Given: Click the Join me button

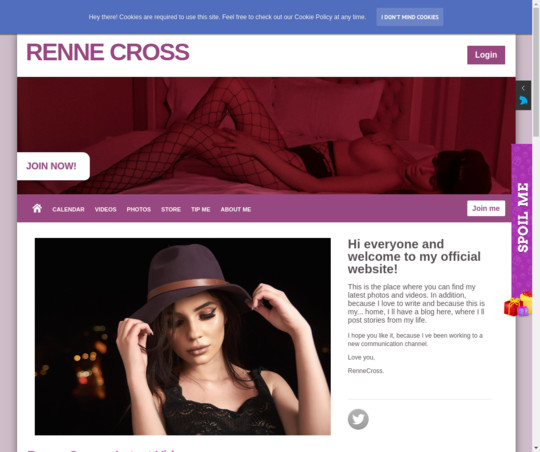Looking at the screenshot, I should (486, 208).
